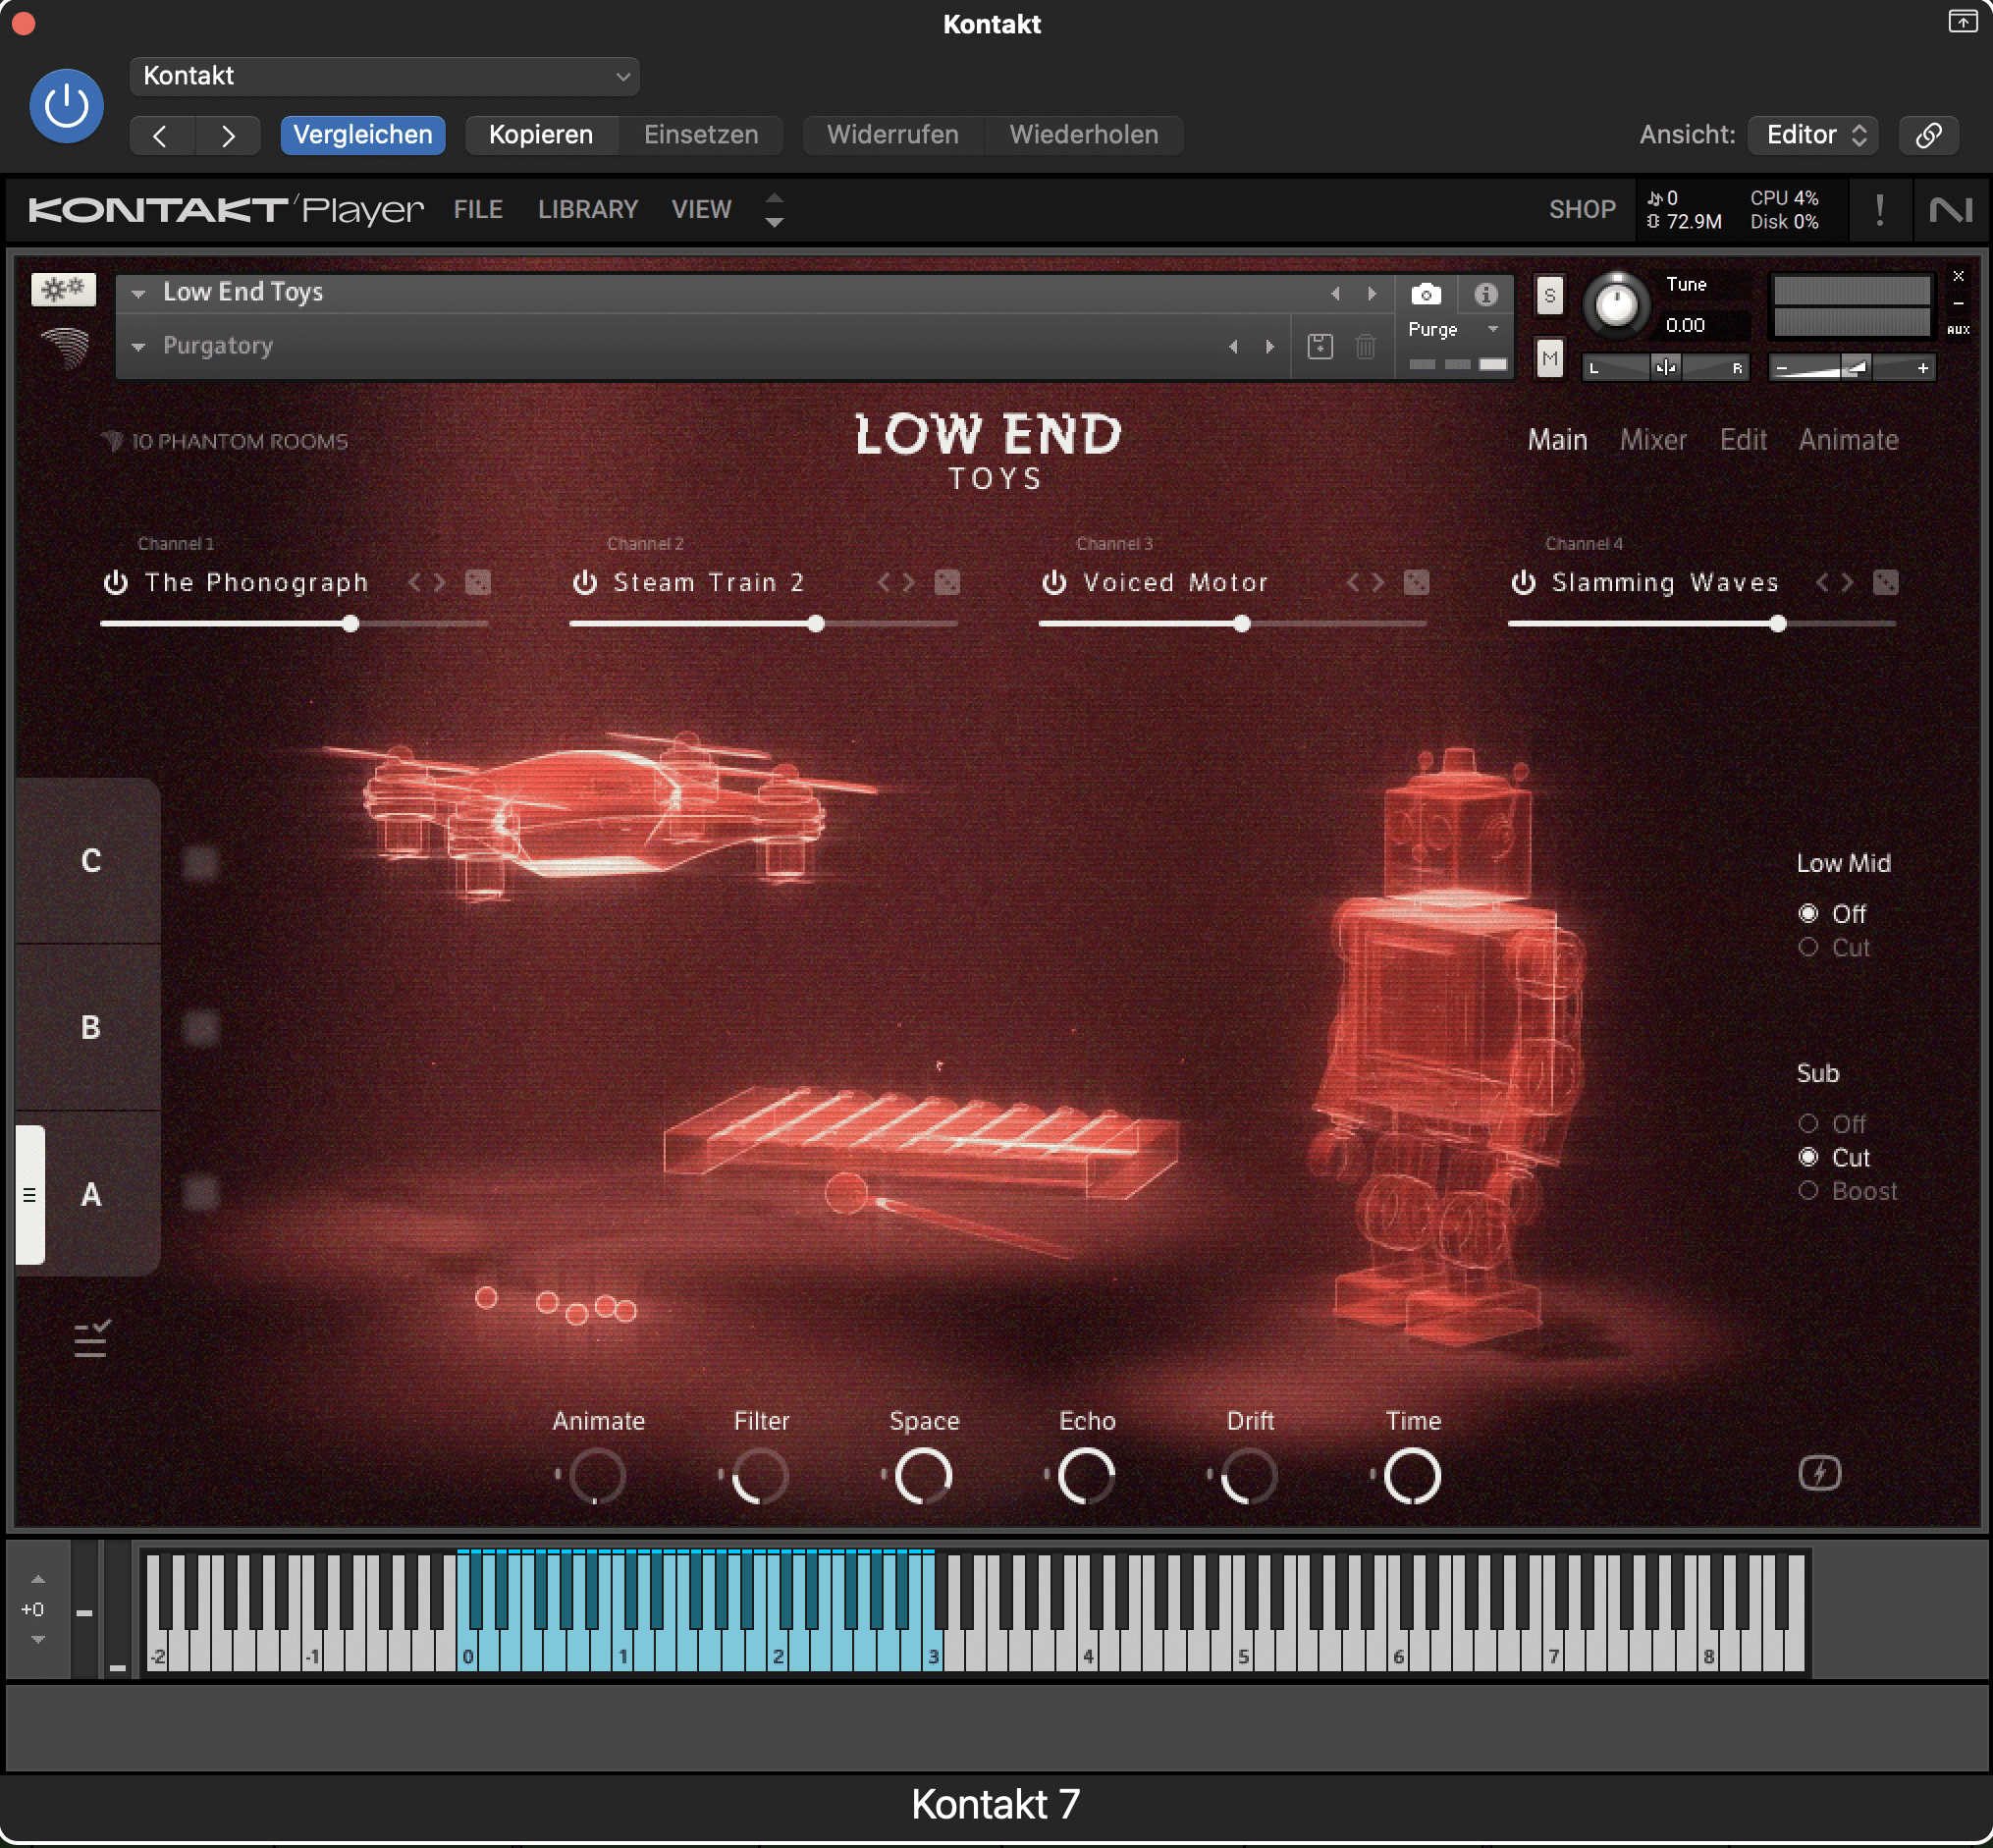The width and height of the screenshot is (1993, 1848).
Task: Switch to the Main tab
Action: coord(1557,440)
